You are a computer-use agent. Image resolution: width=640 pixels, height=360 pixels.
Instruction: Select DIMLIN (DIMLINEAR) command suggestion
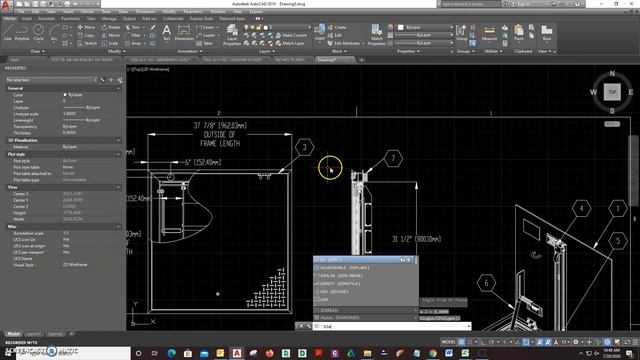click(365, 276)
